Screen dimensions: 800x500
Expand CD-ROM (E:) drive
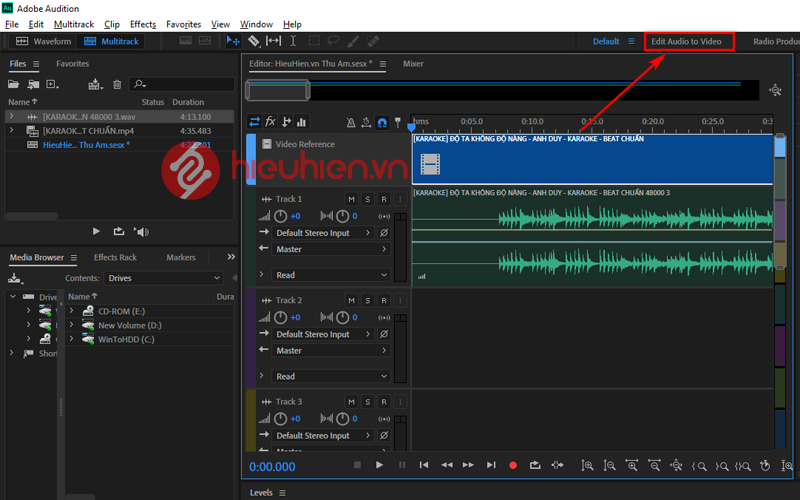point(71,311)
